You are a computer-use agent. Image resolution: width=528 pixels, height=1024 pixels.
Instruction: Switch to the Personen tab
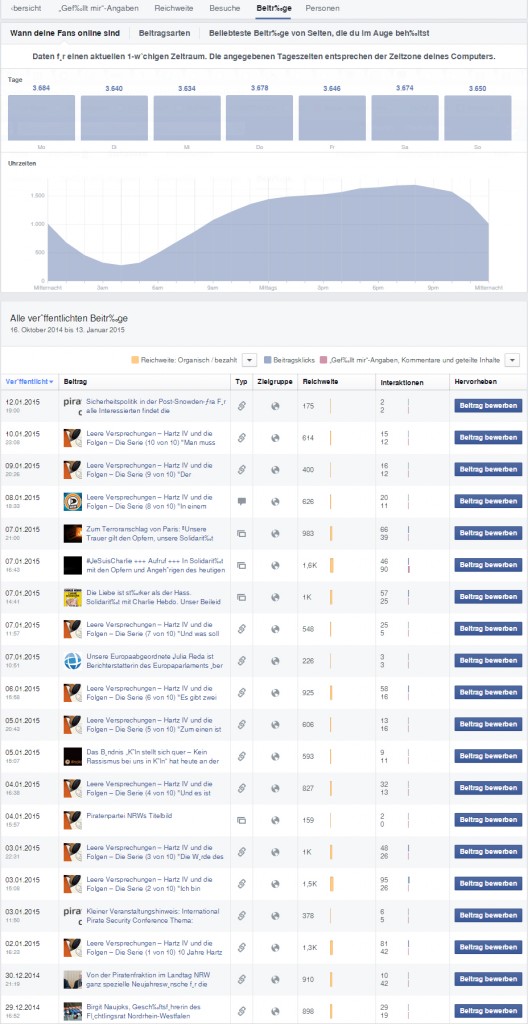pyautogui.click(x=322, y=9)
